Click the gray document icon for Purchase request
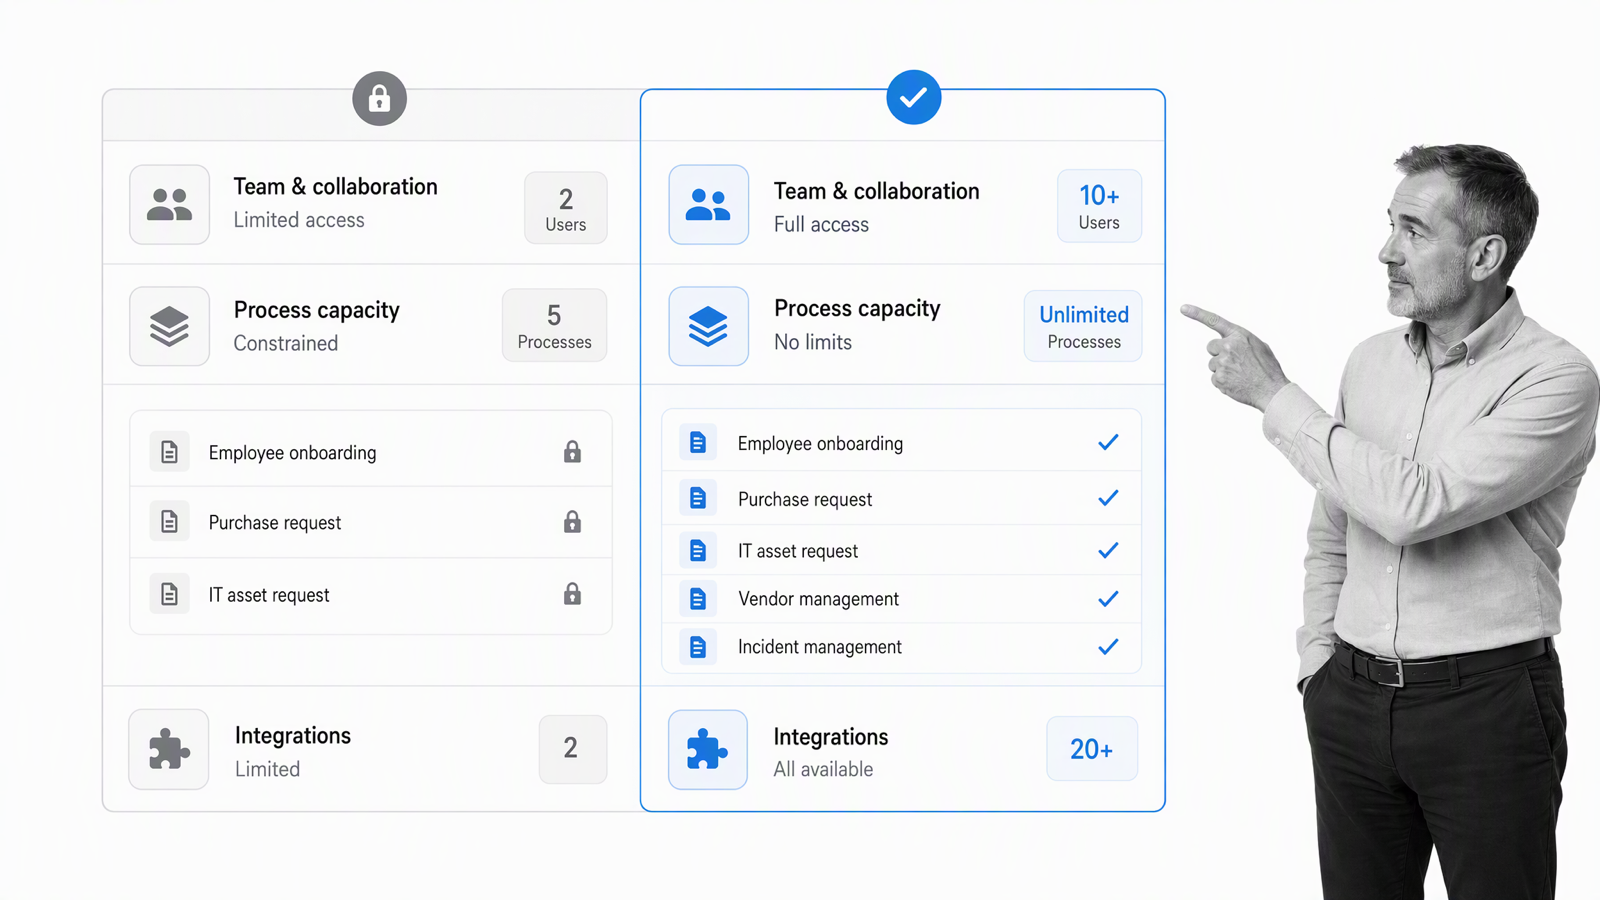This screenshot has height=900, width=1600. tap(169, 522)
